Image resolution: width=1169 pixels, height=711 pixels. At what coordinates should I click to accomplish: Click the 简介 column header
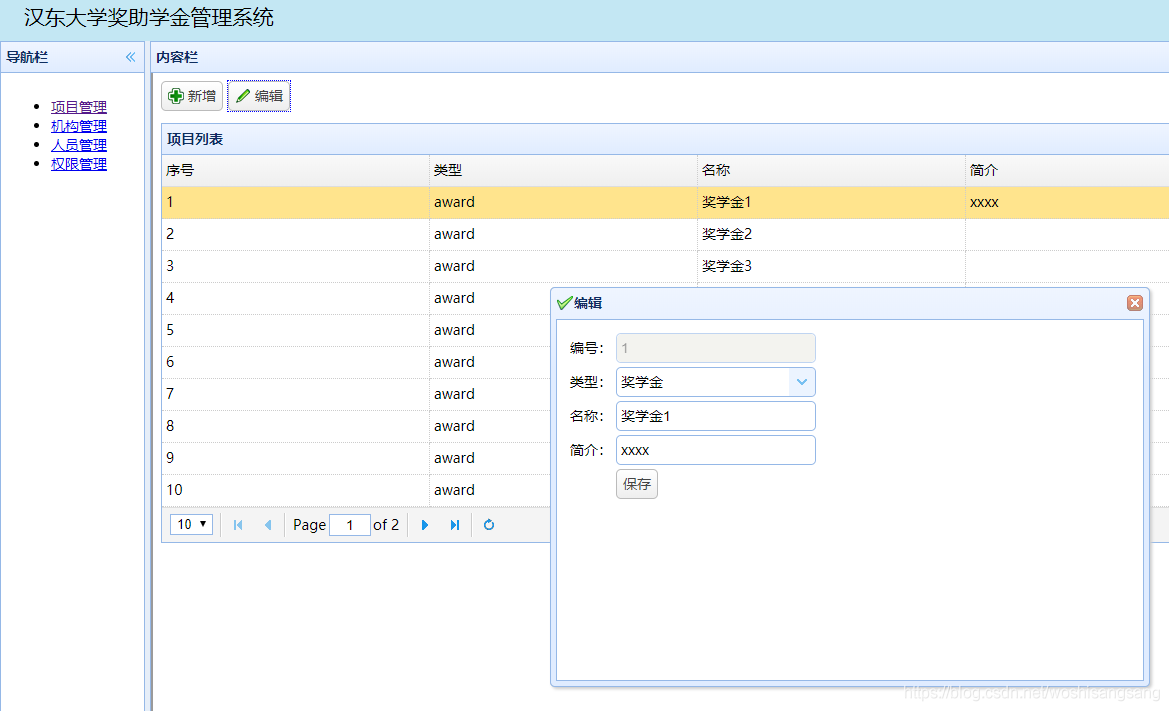(x=1067, y=171)
